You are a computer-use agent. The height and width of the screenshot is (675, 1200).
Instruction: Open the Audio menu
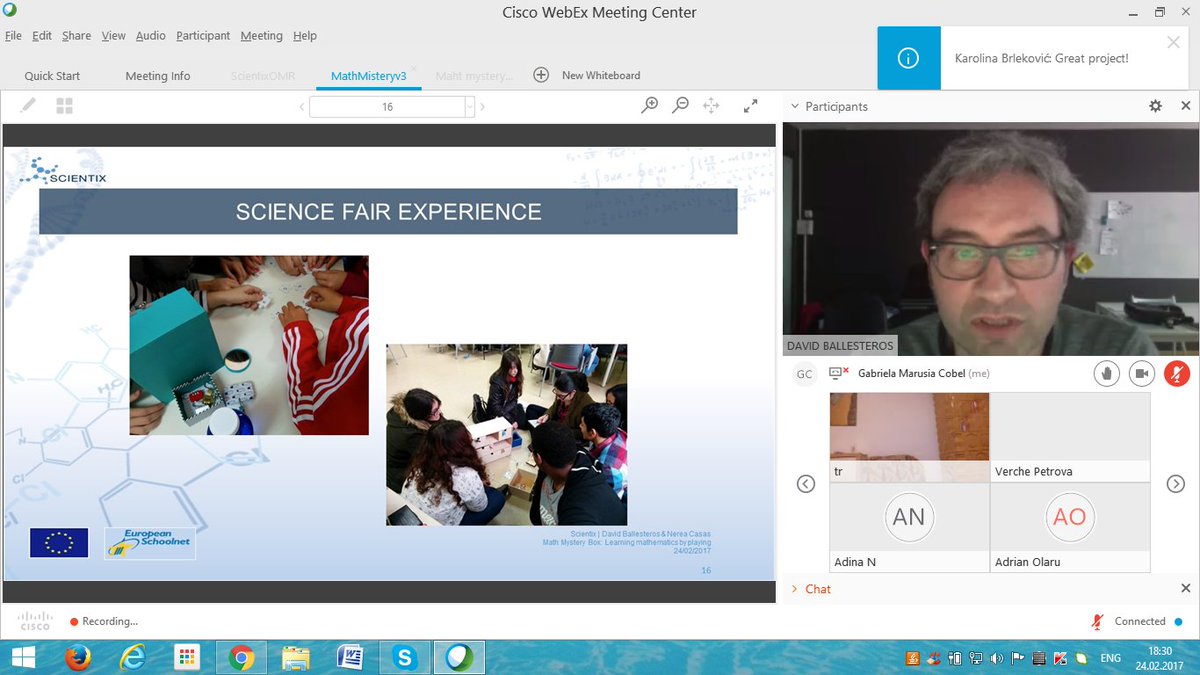click(x=151, y=35)
